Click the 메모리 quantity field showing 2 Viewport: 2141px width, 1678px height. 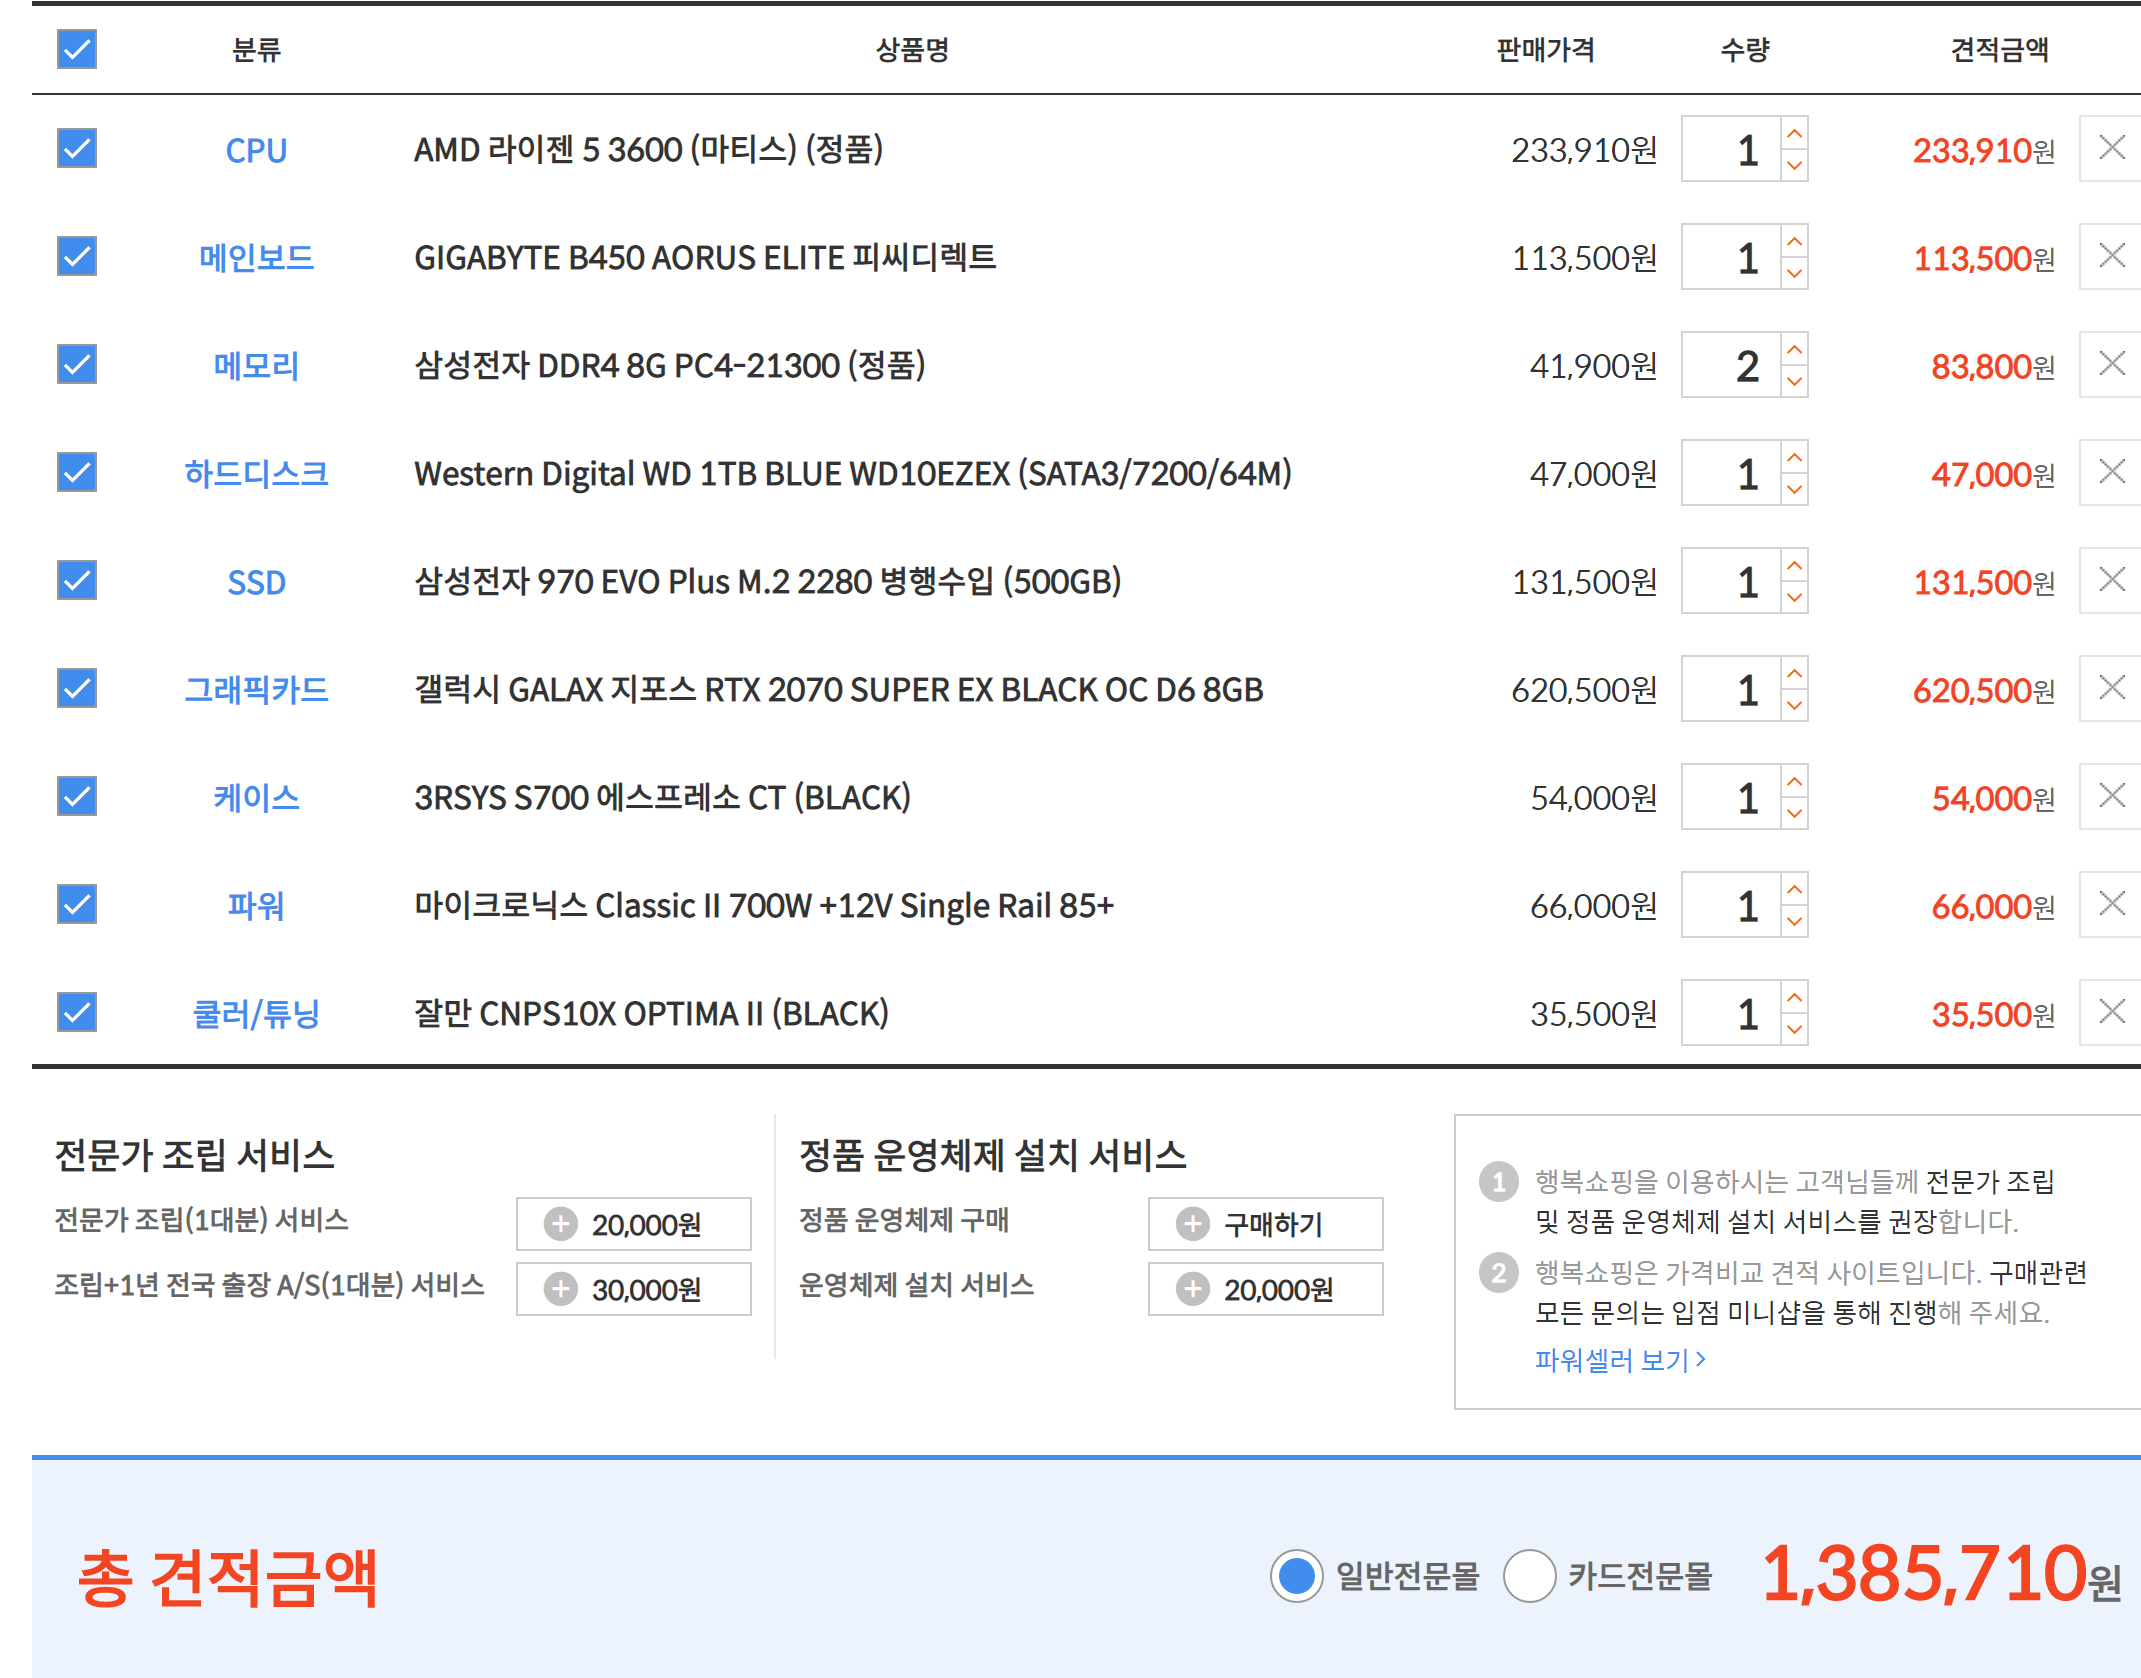(x=1731, y=365)
